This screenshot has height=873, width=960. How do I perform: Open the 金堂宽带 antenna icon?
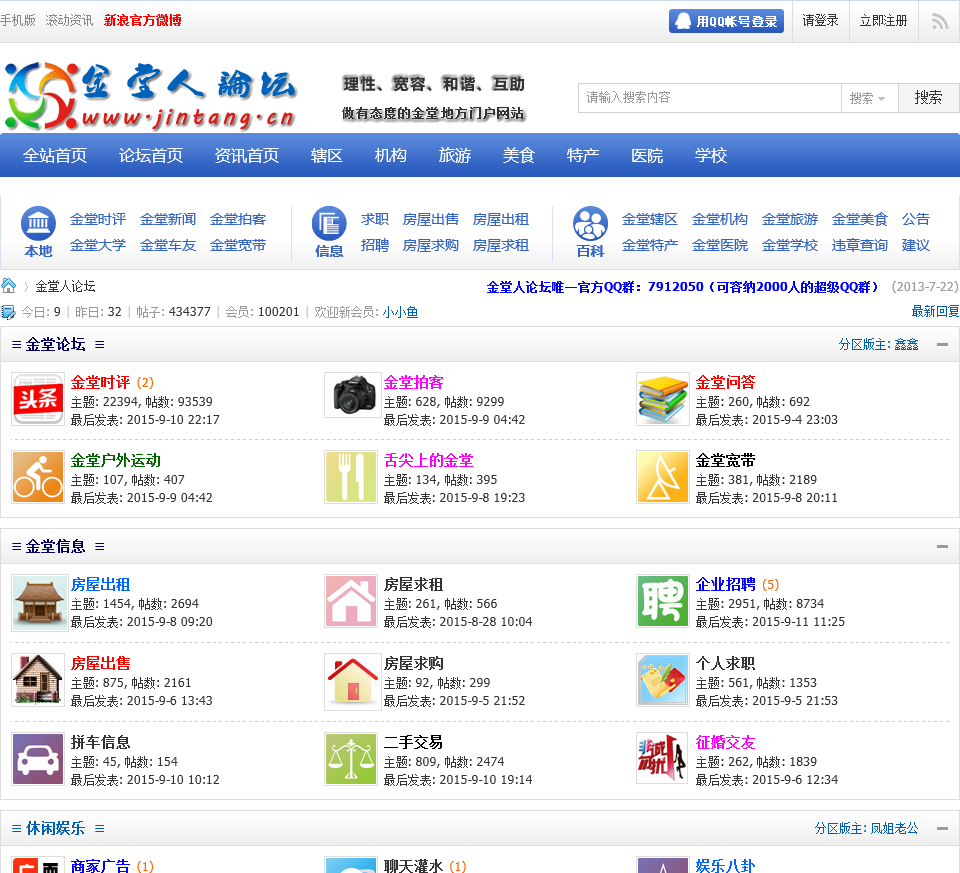click(662, 477)
